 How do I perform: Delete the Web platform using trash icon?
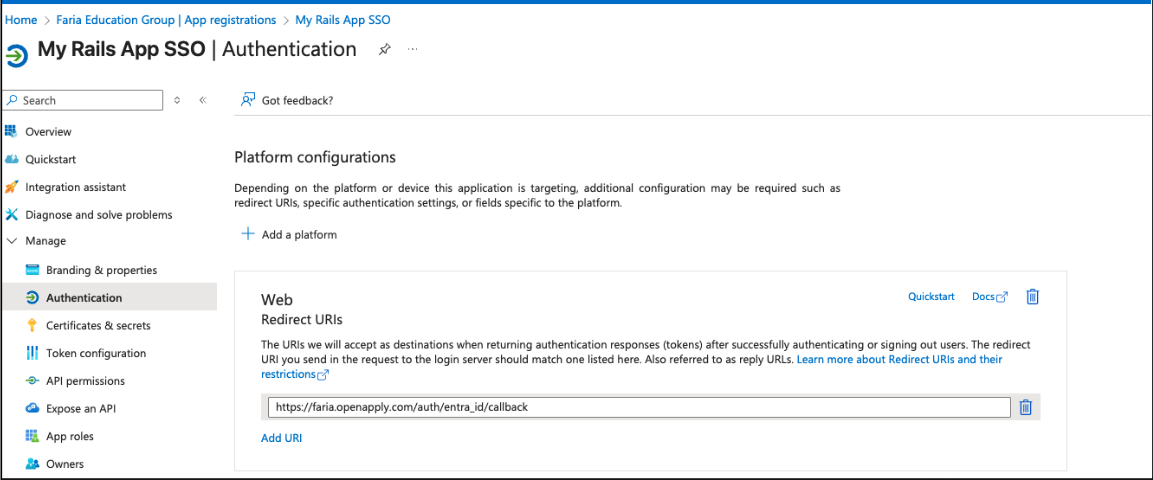(1033, 297)
